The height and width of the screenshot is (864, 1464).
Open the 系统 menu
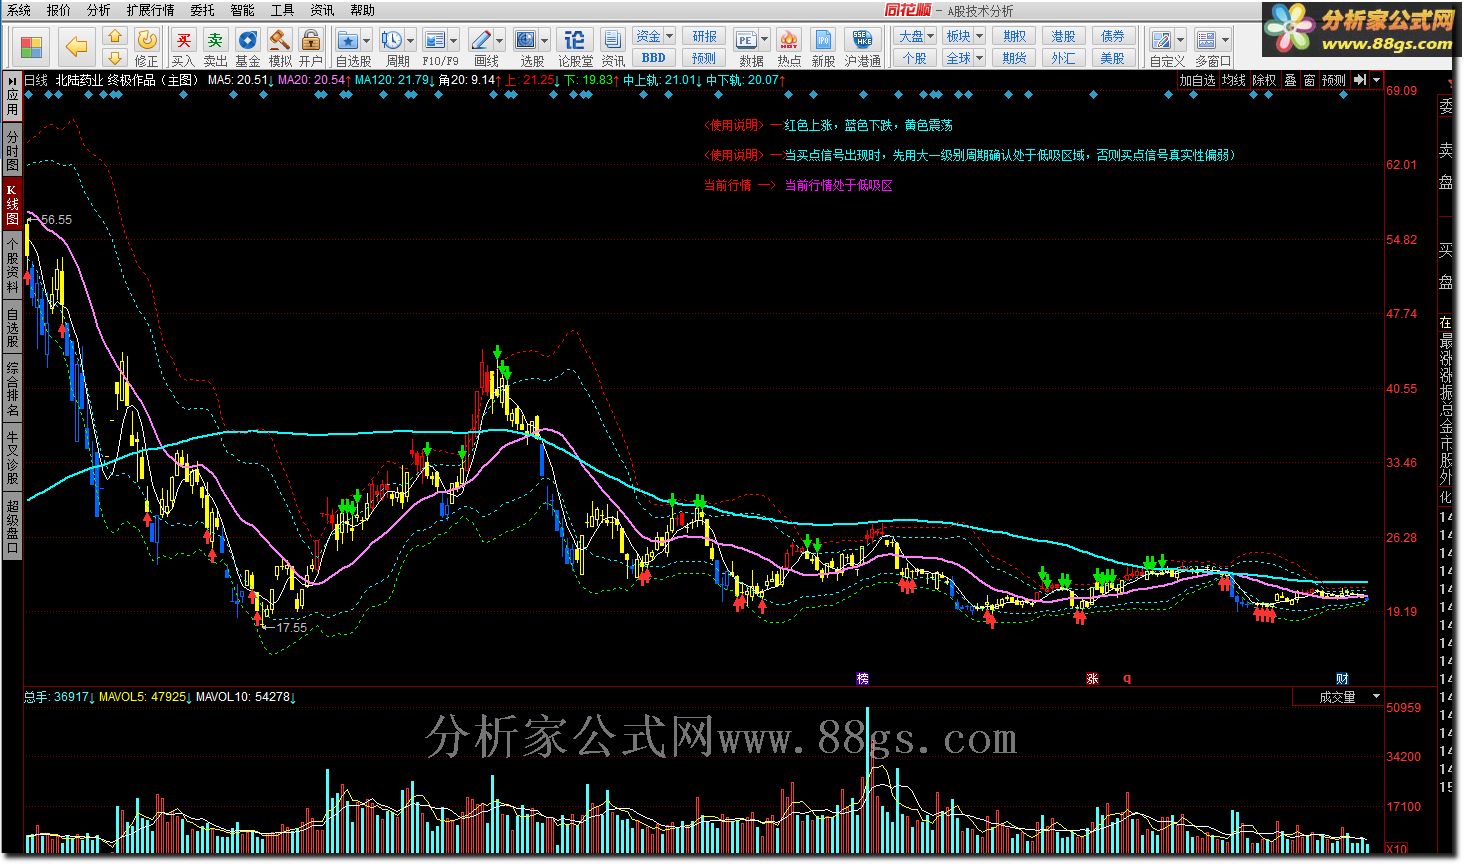tap(19, 10)
